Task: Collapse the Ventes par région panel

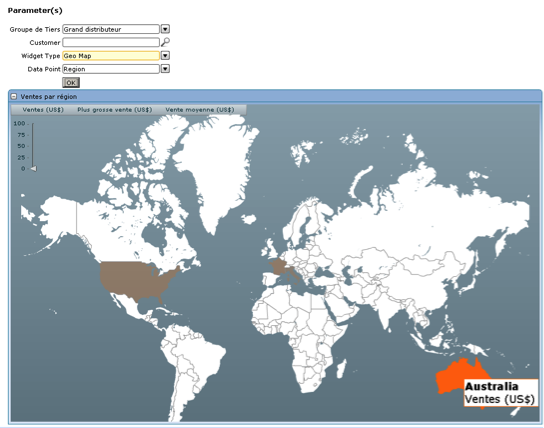Action: point(14,97)
